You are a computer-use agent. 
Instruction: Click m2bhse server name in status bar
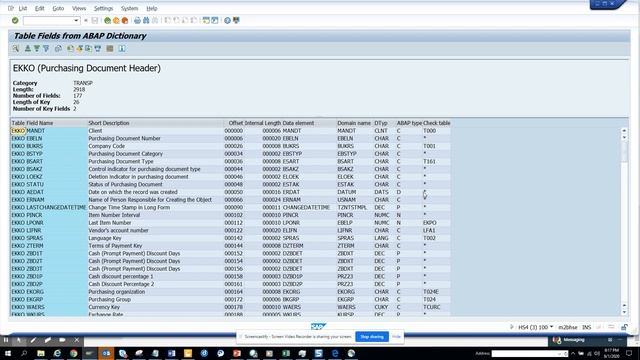(x=568, y=327)
